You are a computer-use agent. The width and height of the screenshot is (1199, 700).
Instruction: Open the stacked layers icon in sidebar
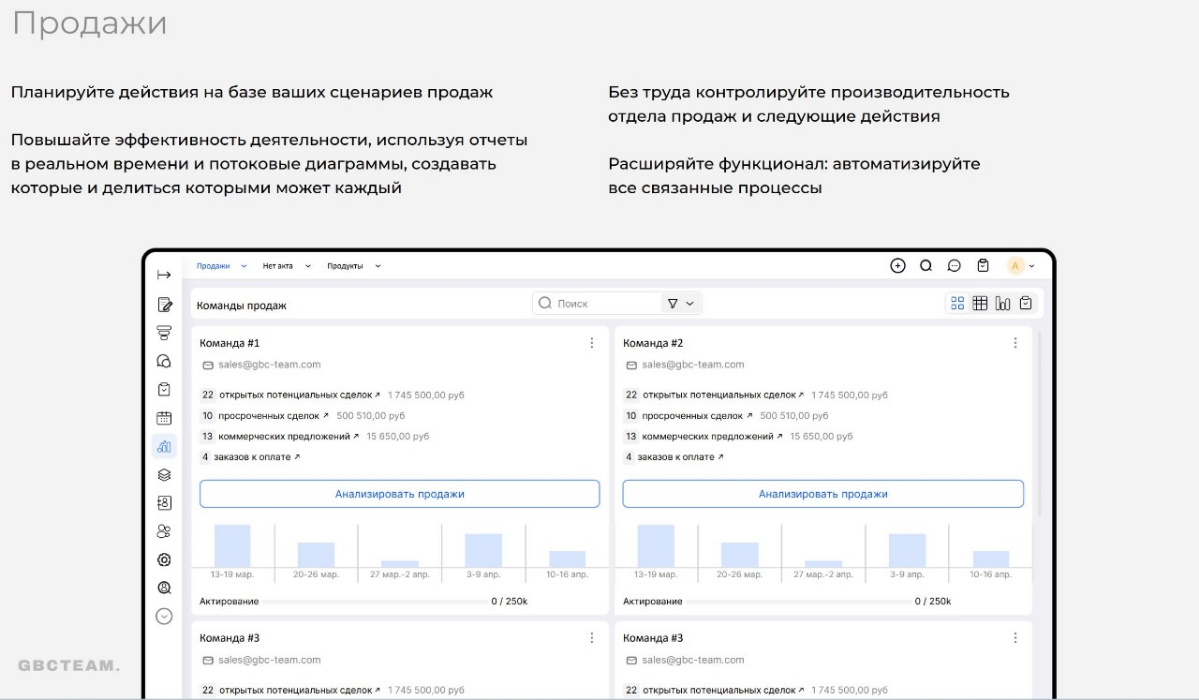pyautogui.click(x=164, y=474)
